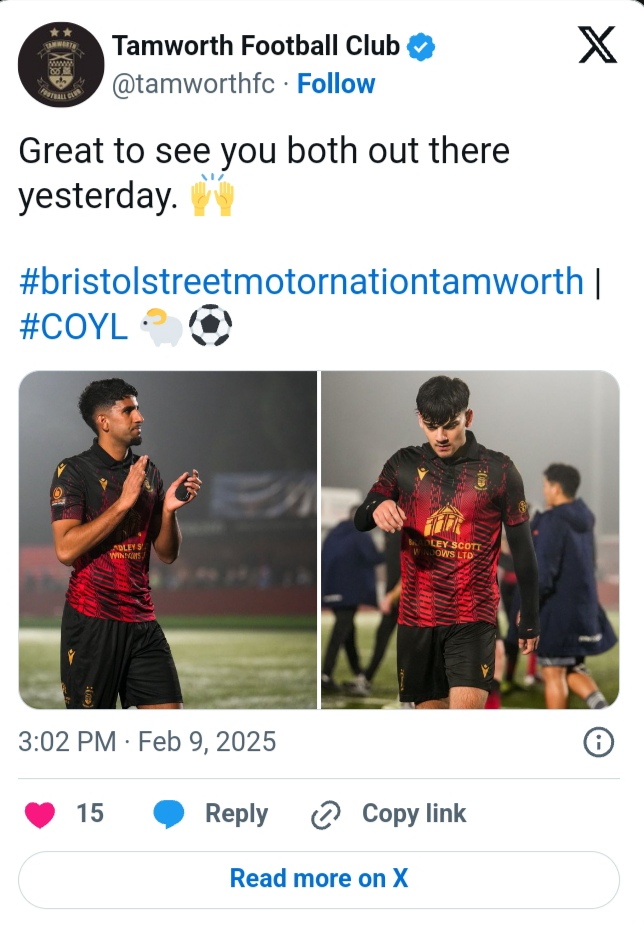The width and height of the screenshot is (644, 930).
Task: Click the Tamworth Football Club display name
Action: [255, 46]
